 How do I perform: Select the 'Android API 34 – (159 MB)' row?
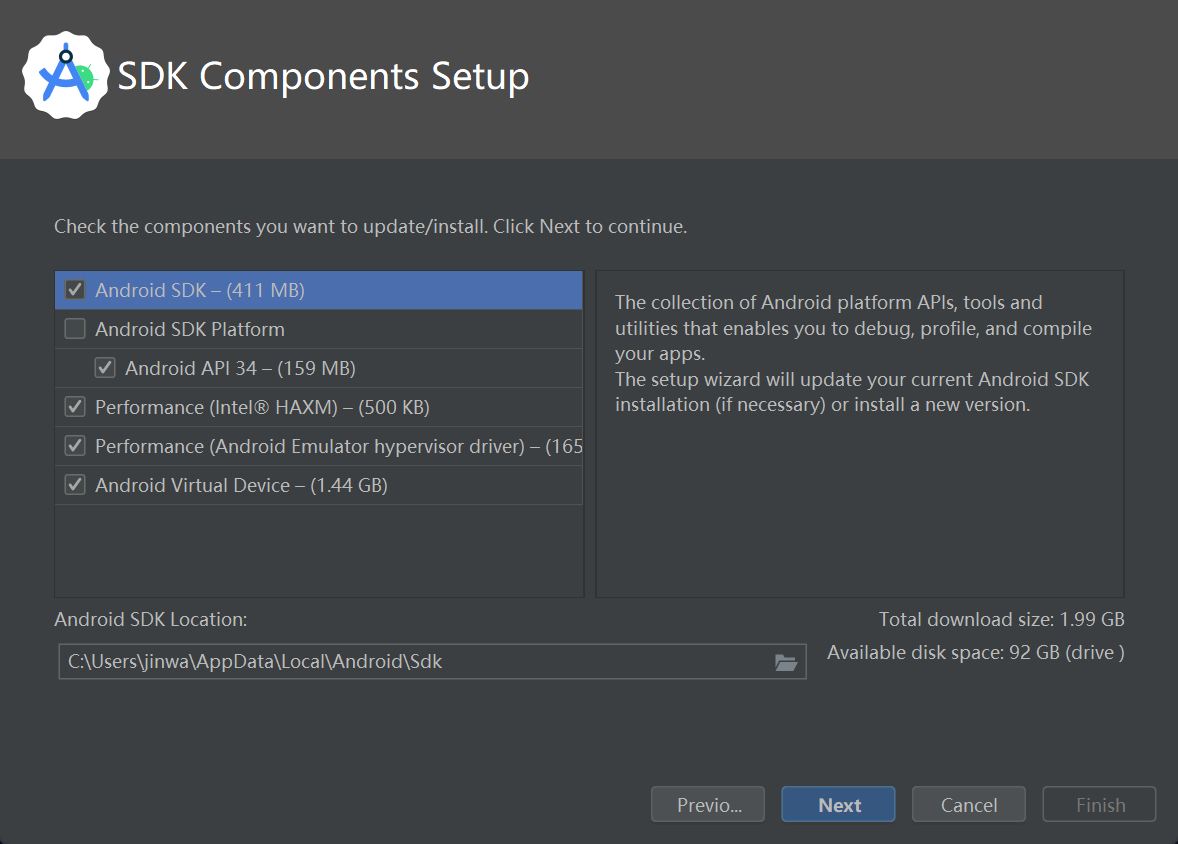[x=319, y=368]
